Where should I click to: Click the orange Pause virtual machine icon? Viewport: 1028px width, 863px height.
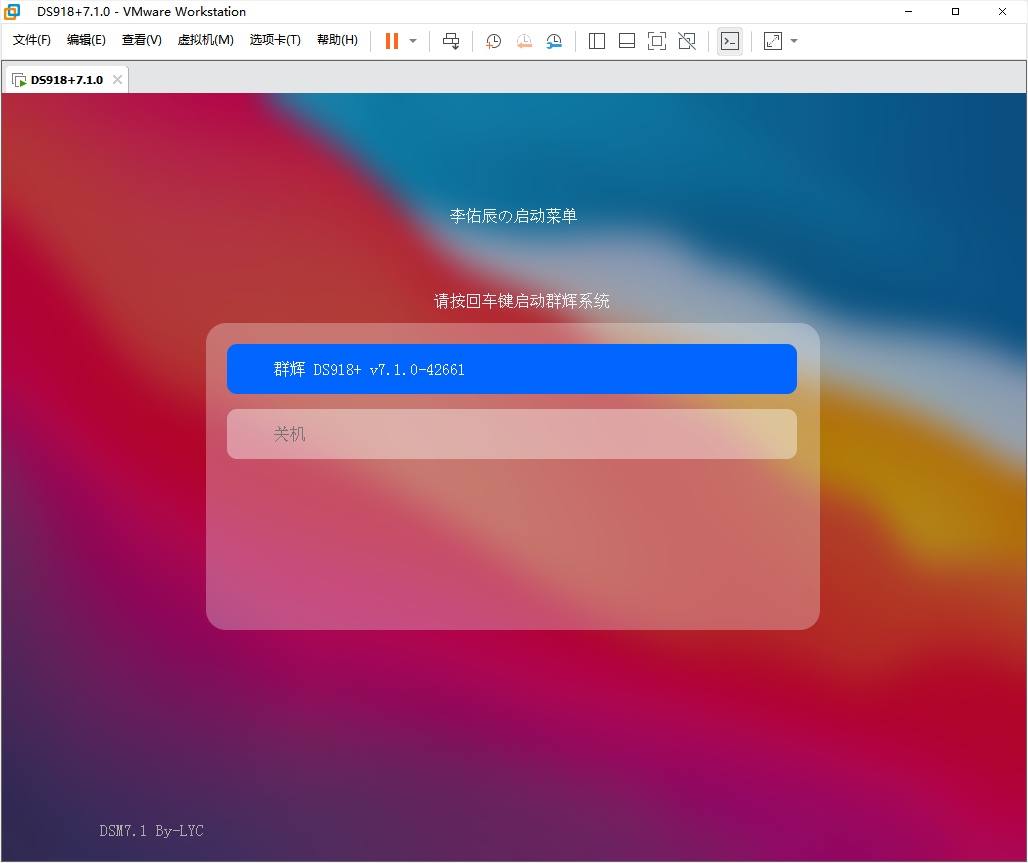[x=392, y=41]
